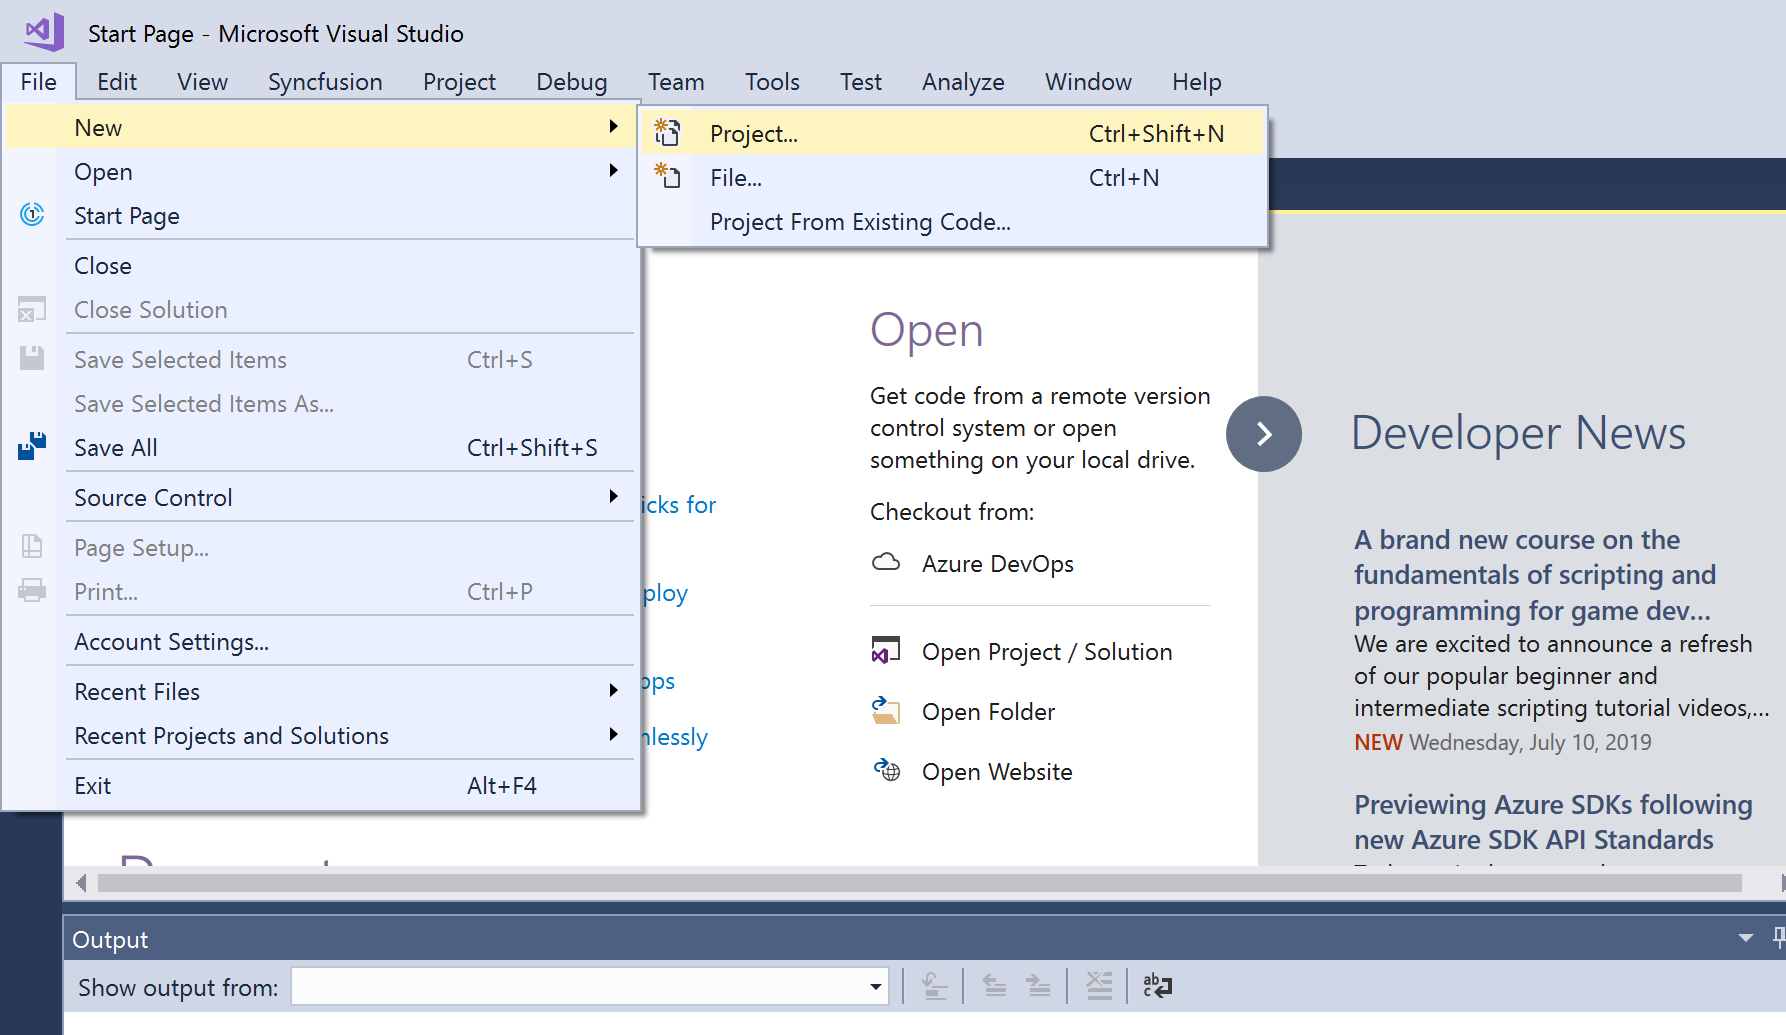Expand the Source Control submenu arrow
1786x1035 pixels.
click(x=614, y=496)
